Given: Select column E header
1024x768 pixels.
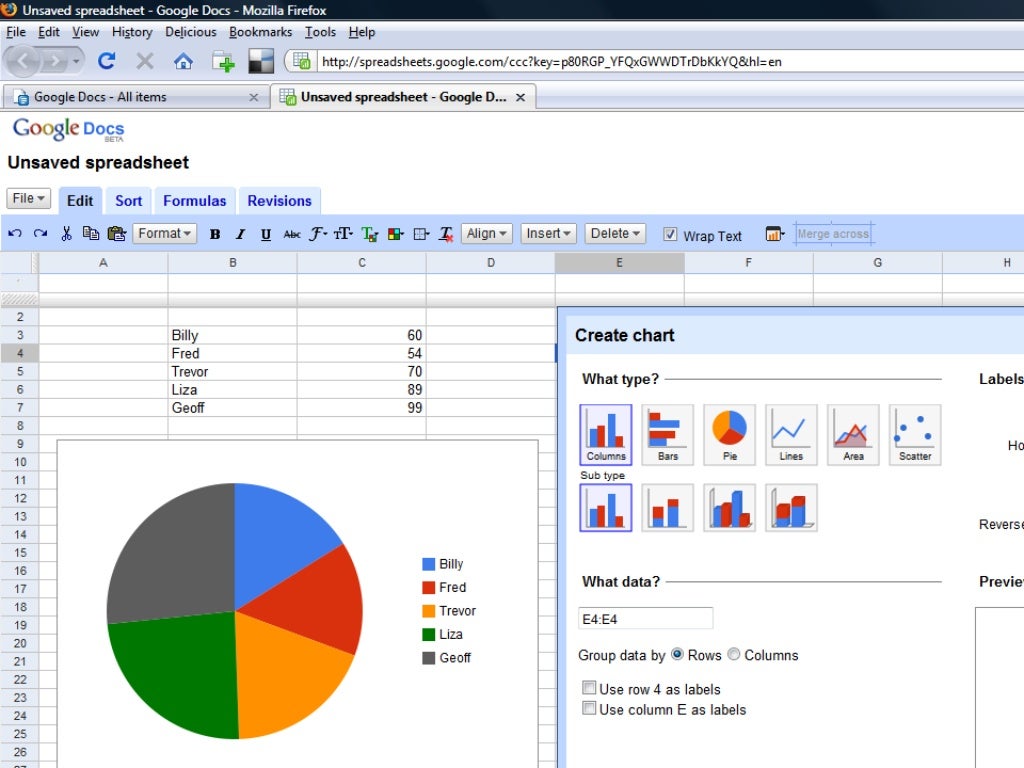Looking at the screenshot, I should tap(619, 263).
